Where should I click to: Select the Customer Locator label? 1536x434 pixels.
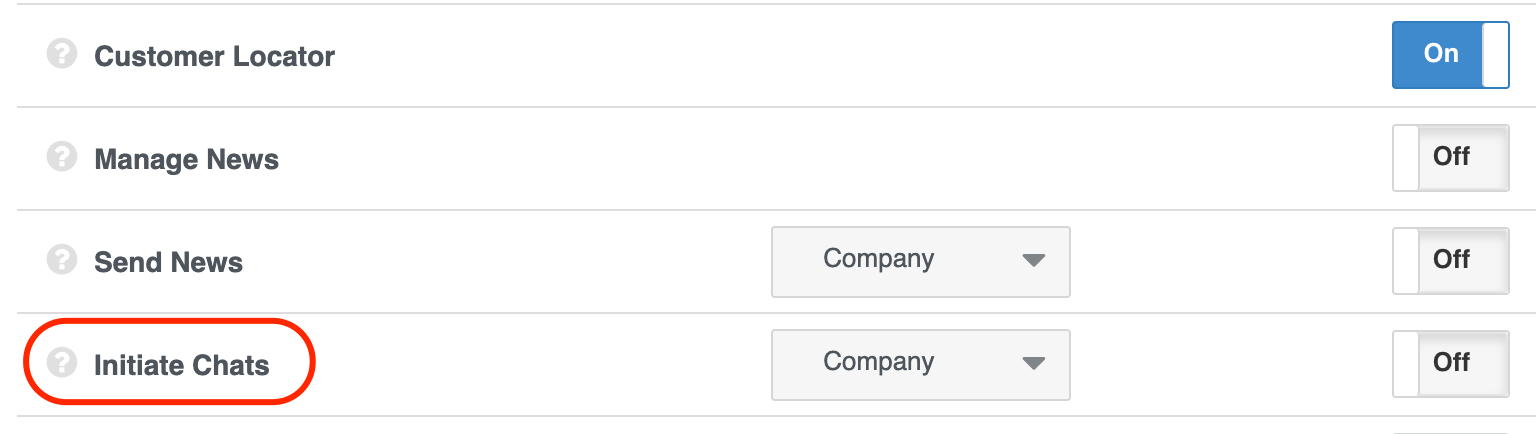tap(214, 56)
